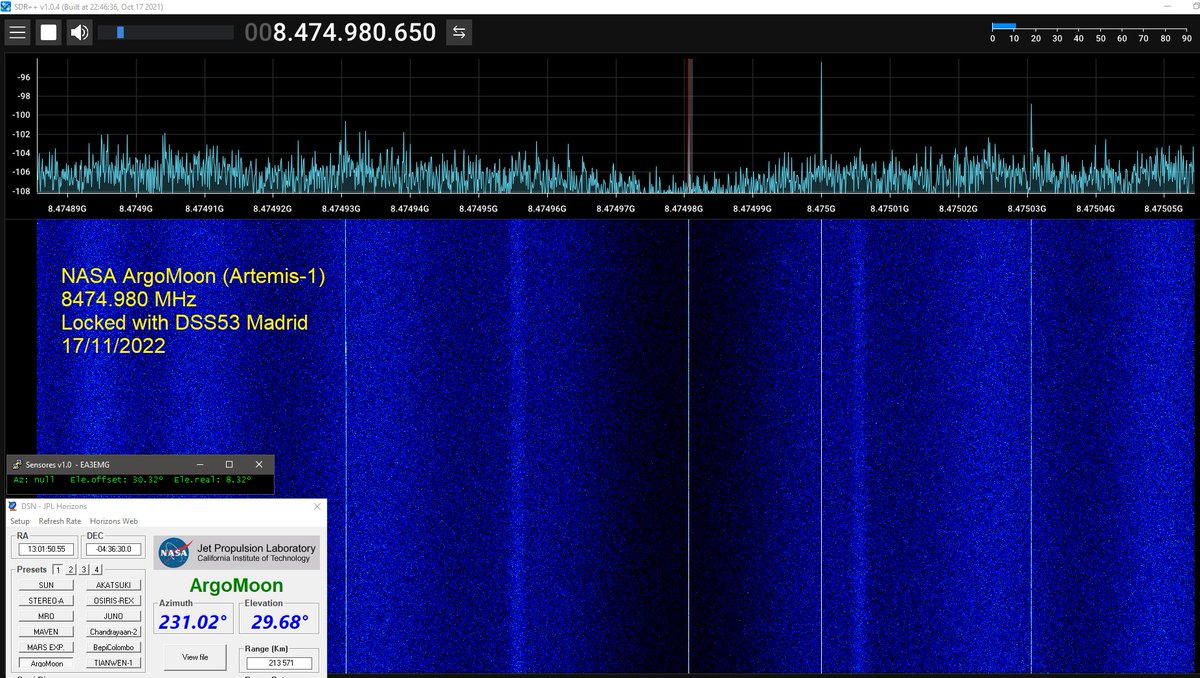Click the NASA logo in the Horizons window
The image size is (1200, 678).
pos(175,552)
